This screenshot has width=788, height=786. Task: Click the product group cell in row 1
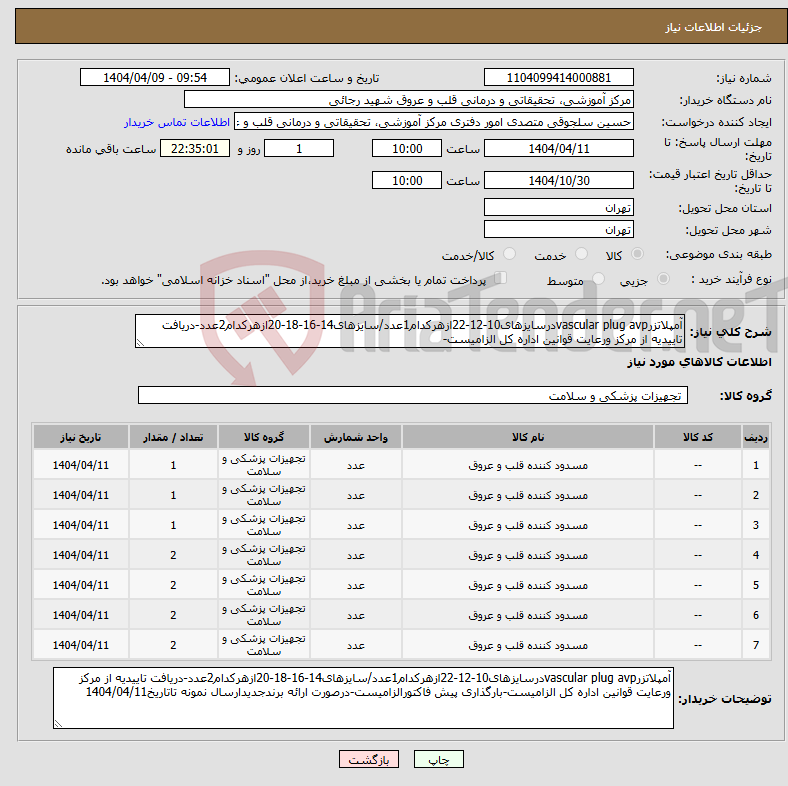264,465
